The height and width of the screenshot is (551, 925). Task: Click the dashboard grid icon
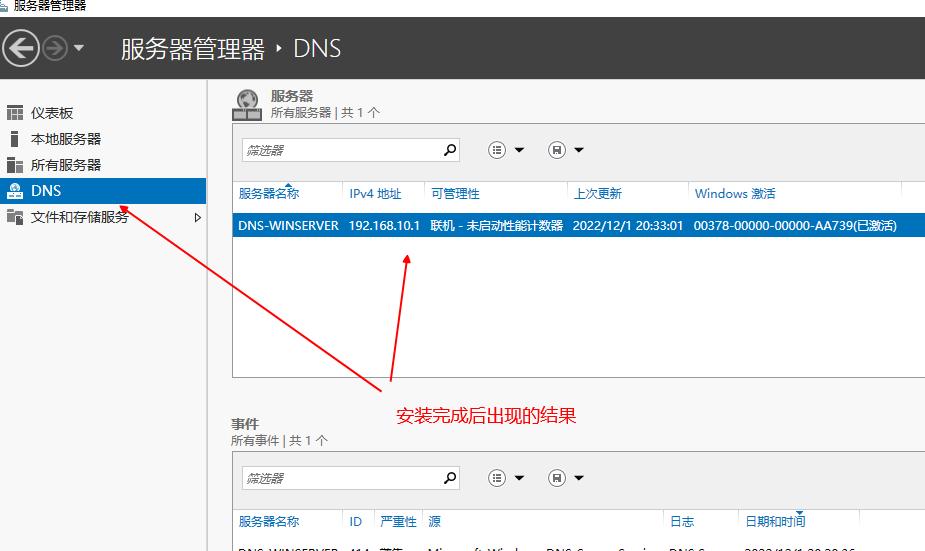[15, 113]
